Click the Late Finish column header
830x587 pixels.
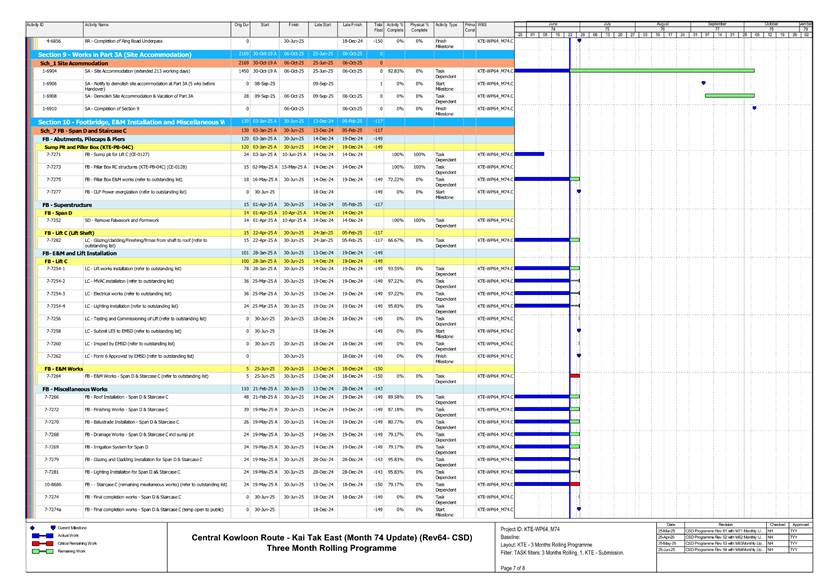[x=352, y=23]
